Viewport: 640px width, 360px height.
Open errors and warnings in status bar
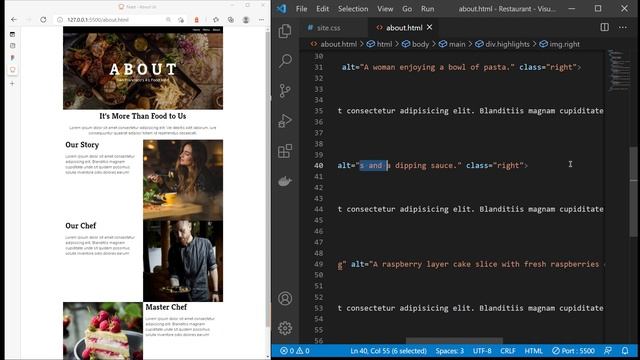pyautogui.click(x=295, y=351)
